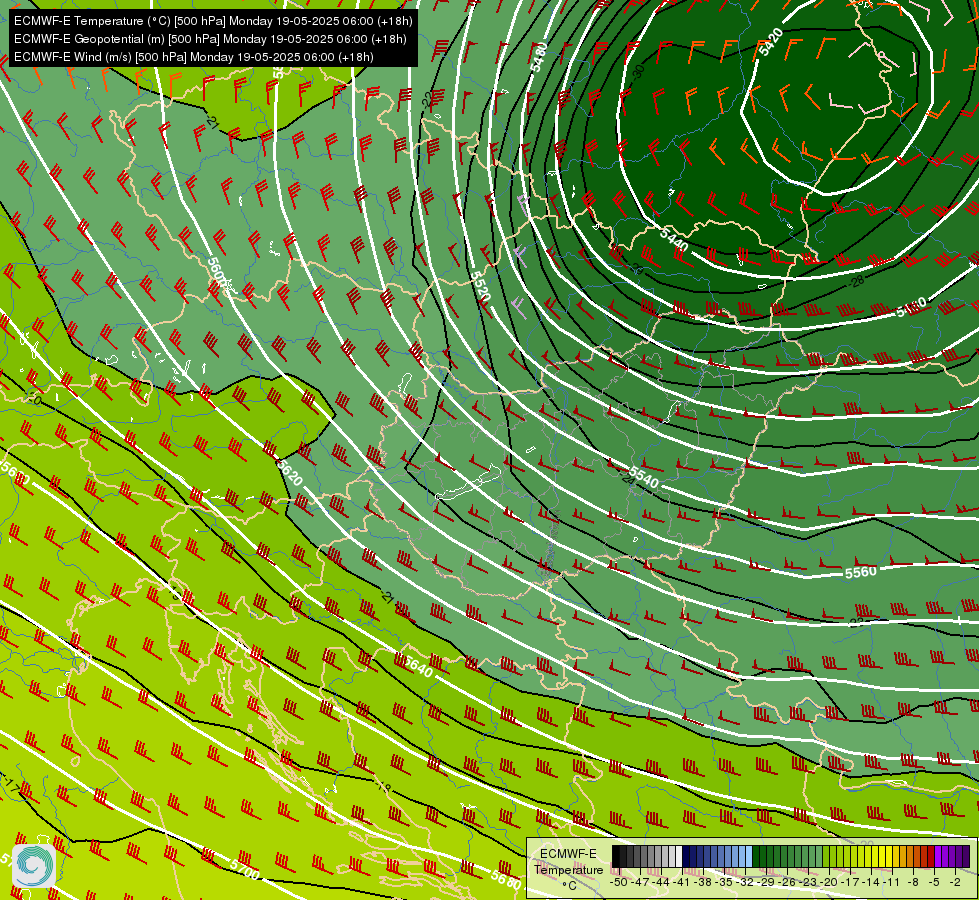Click the dark navy swatch above -41
The height and width of the screenshot is (900, 979).
tap(686, 856)
